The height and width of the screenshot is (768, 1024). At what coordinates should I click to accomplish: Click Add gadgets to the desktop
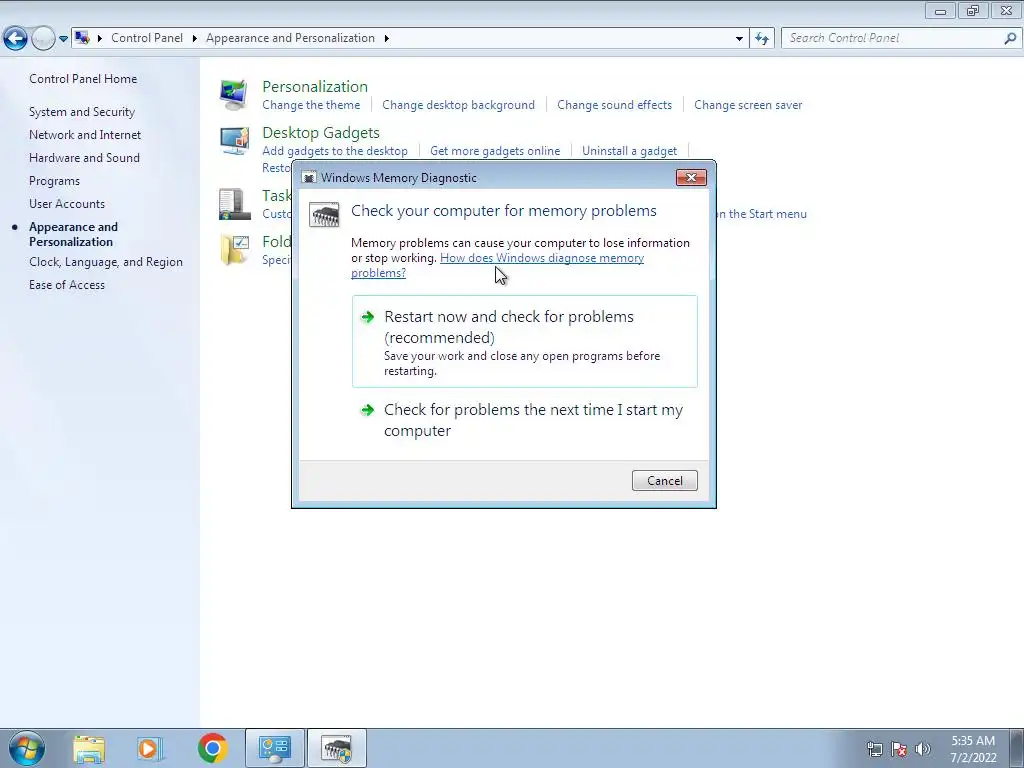(x=335, y=151)
